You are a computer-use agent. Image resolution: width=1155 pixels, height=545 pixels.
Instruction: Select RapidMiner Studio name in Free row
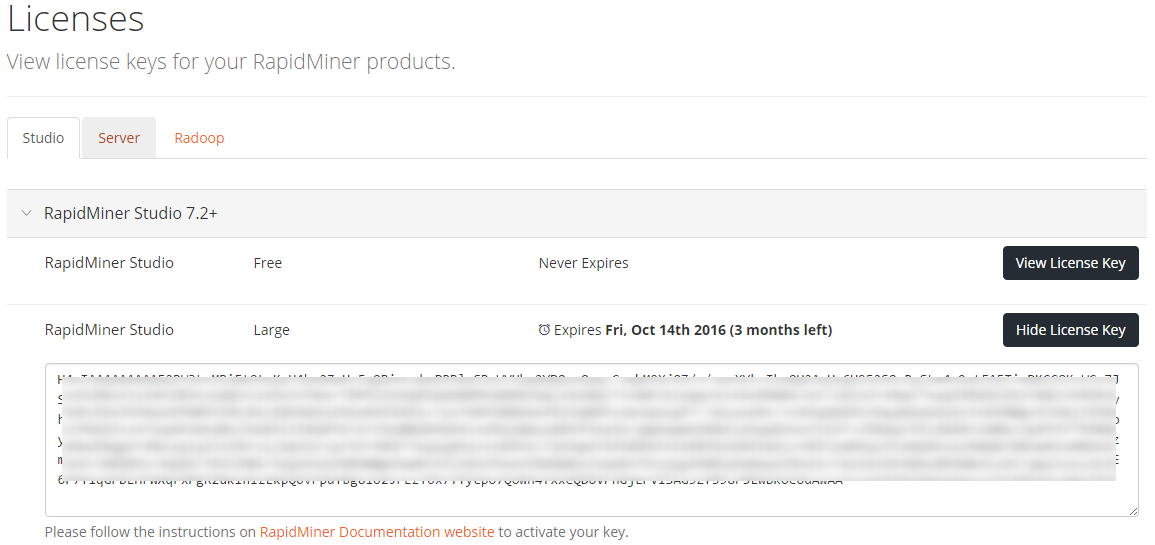(x=109, y=263)
